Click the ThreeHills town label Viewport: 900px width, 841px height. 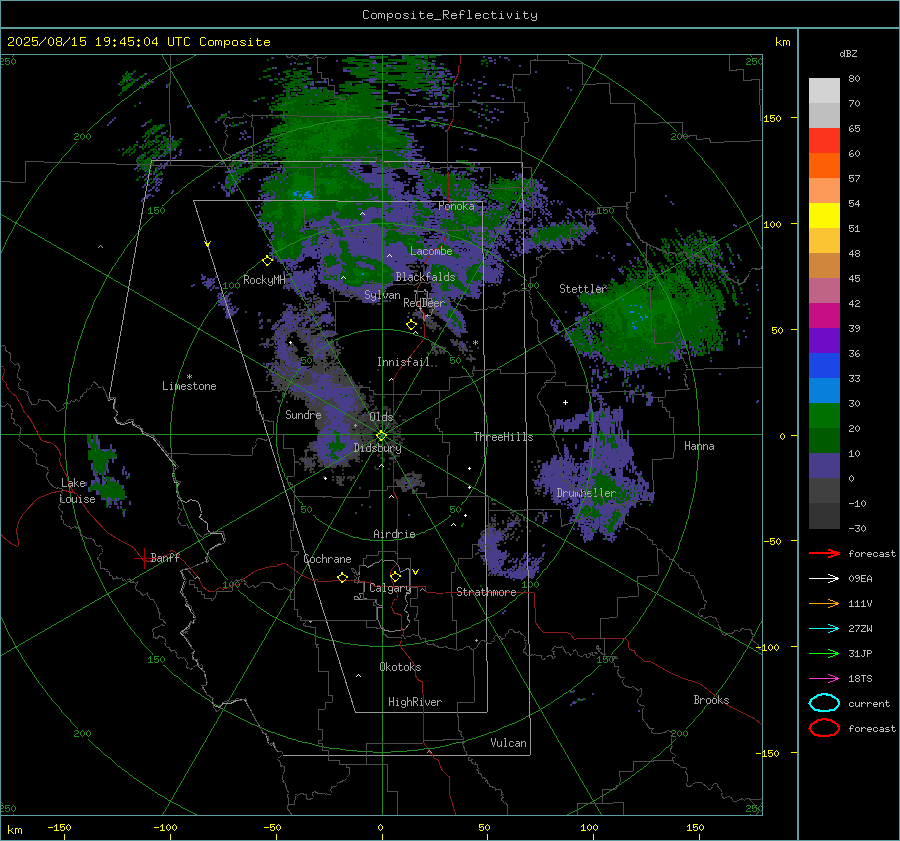click(x=503, y=437)
